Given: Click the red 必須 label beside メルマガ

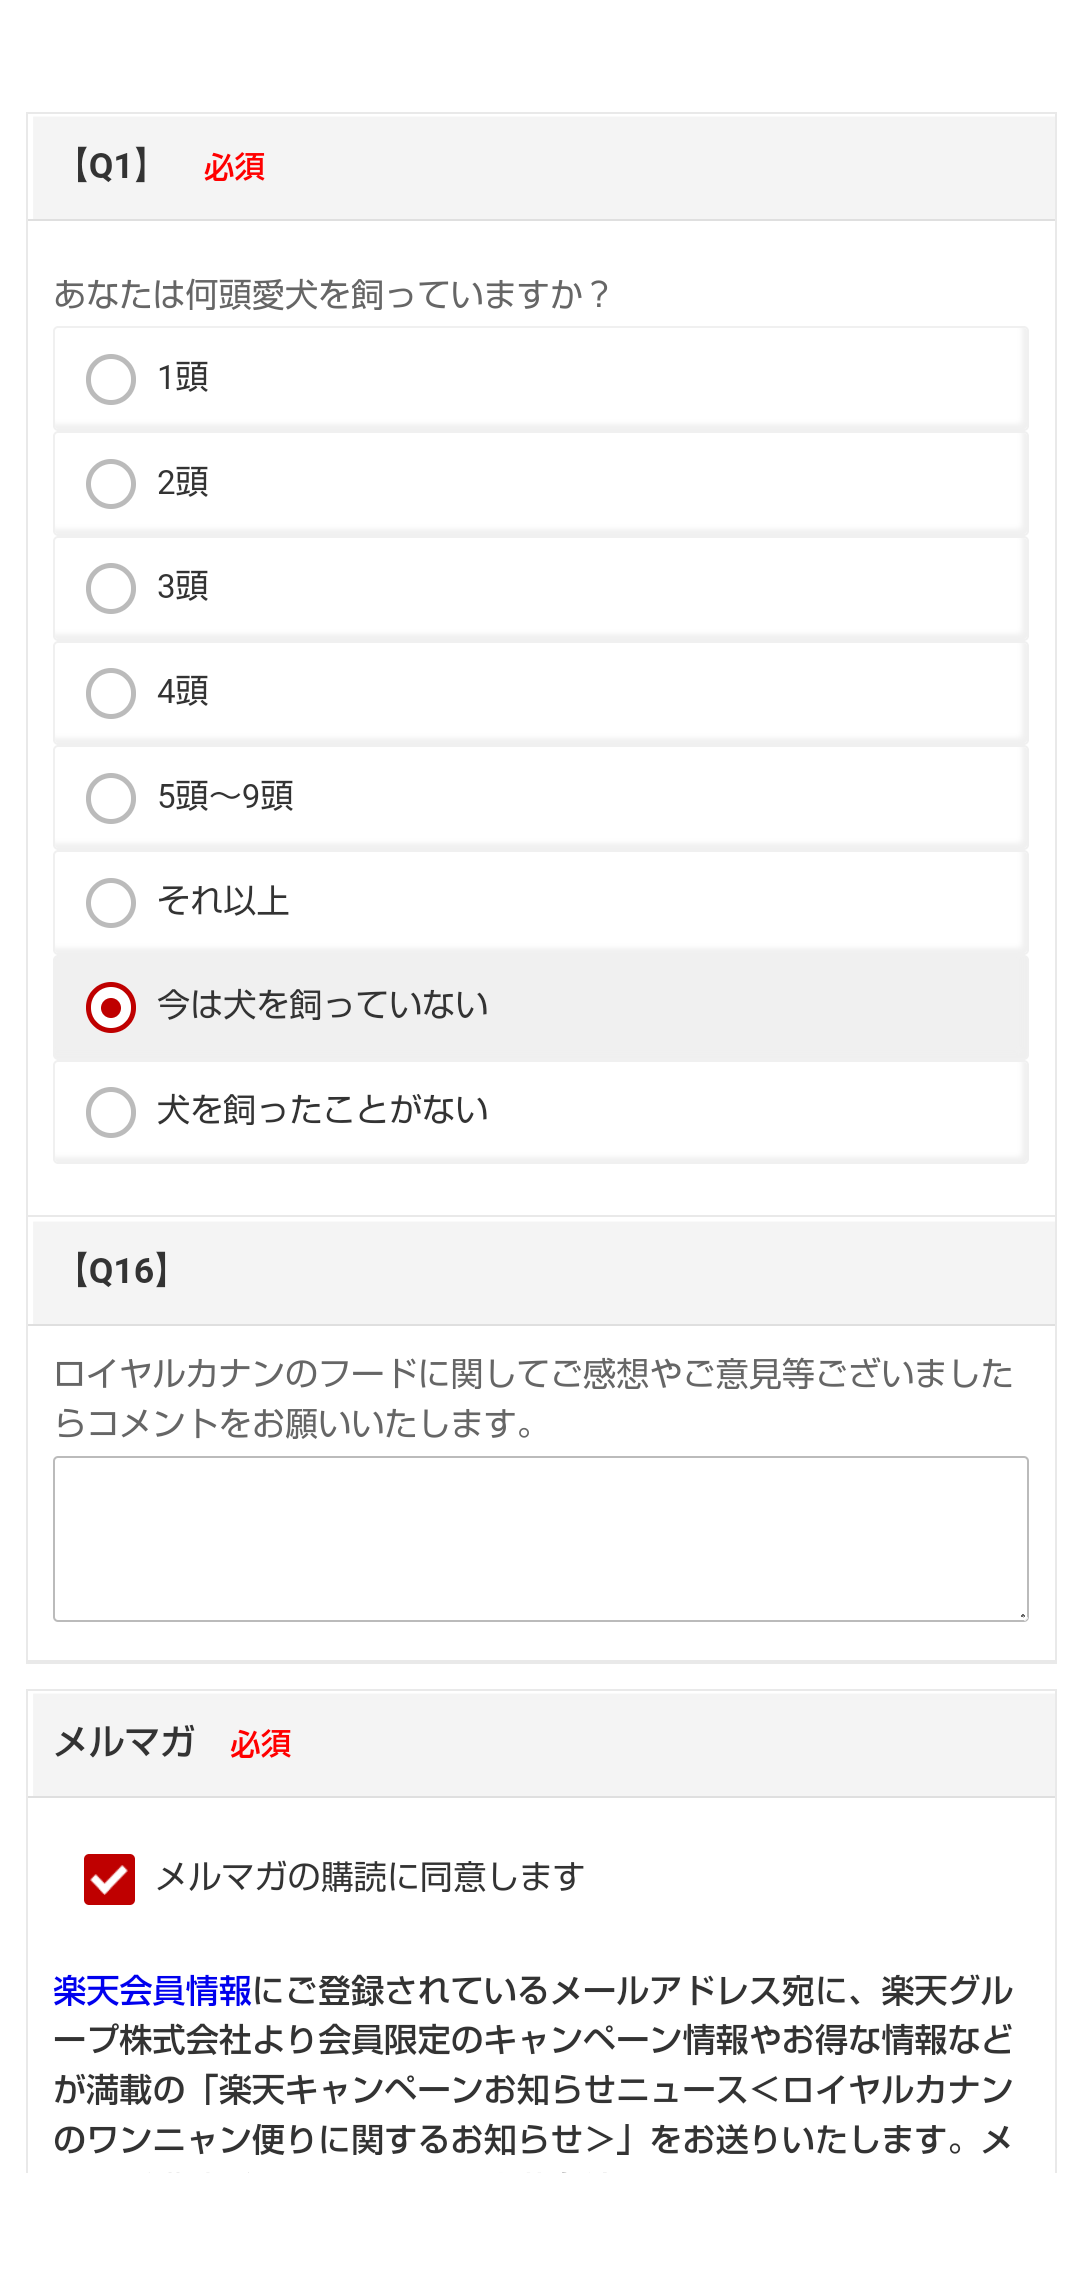Looking at the screenshot, I should click(x=260, y=1744).
